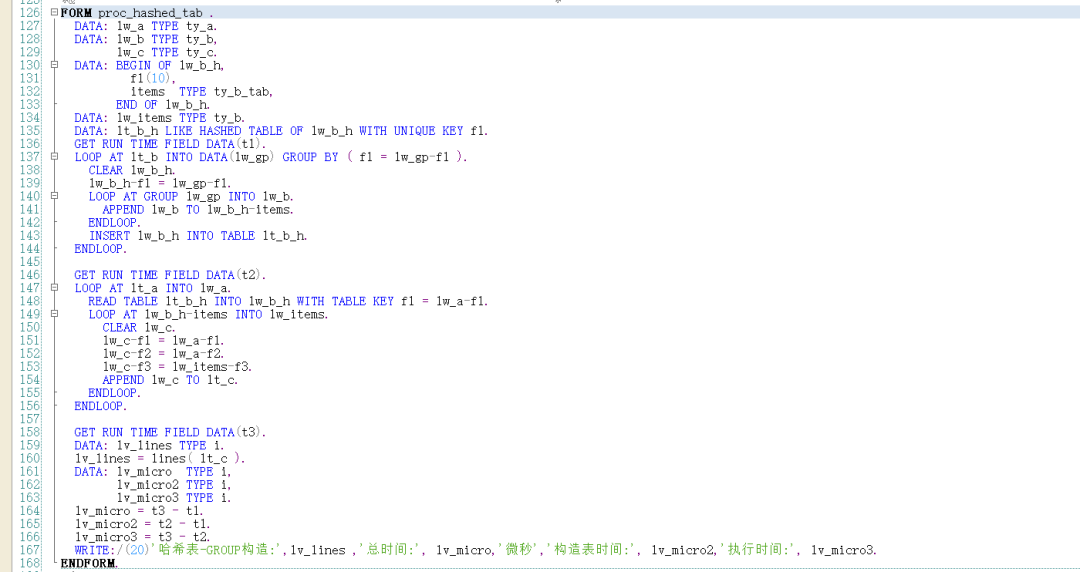Click 'UNIQUE' keyword on line 135
This screenshot has height=572, width=1080.
pyautogui.click(x=415, y=130)
